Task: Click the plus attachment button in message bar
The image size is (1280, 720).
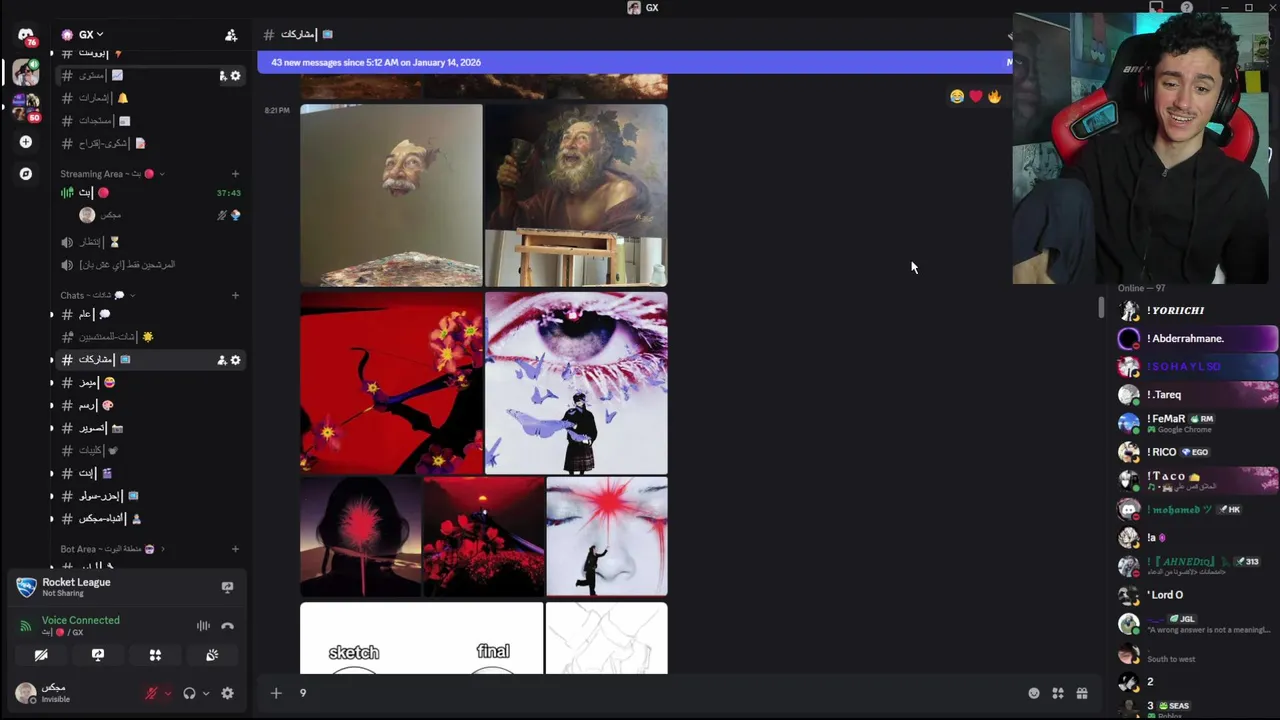Action: click(x=276, y=693)
